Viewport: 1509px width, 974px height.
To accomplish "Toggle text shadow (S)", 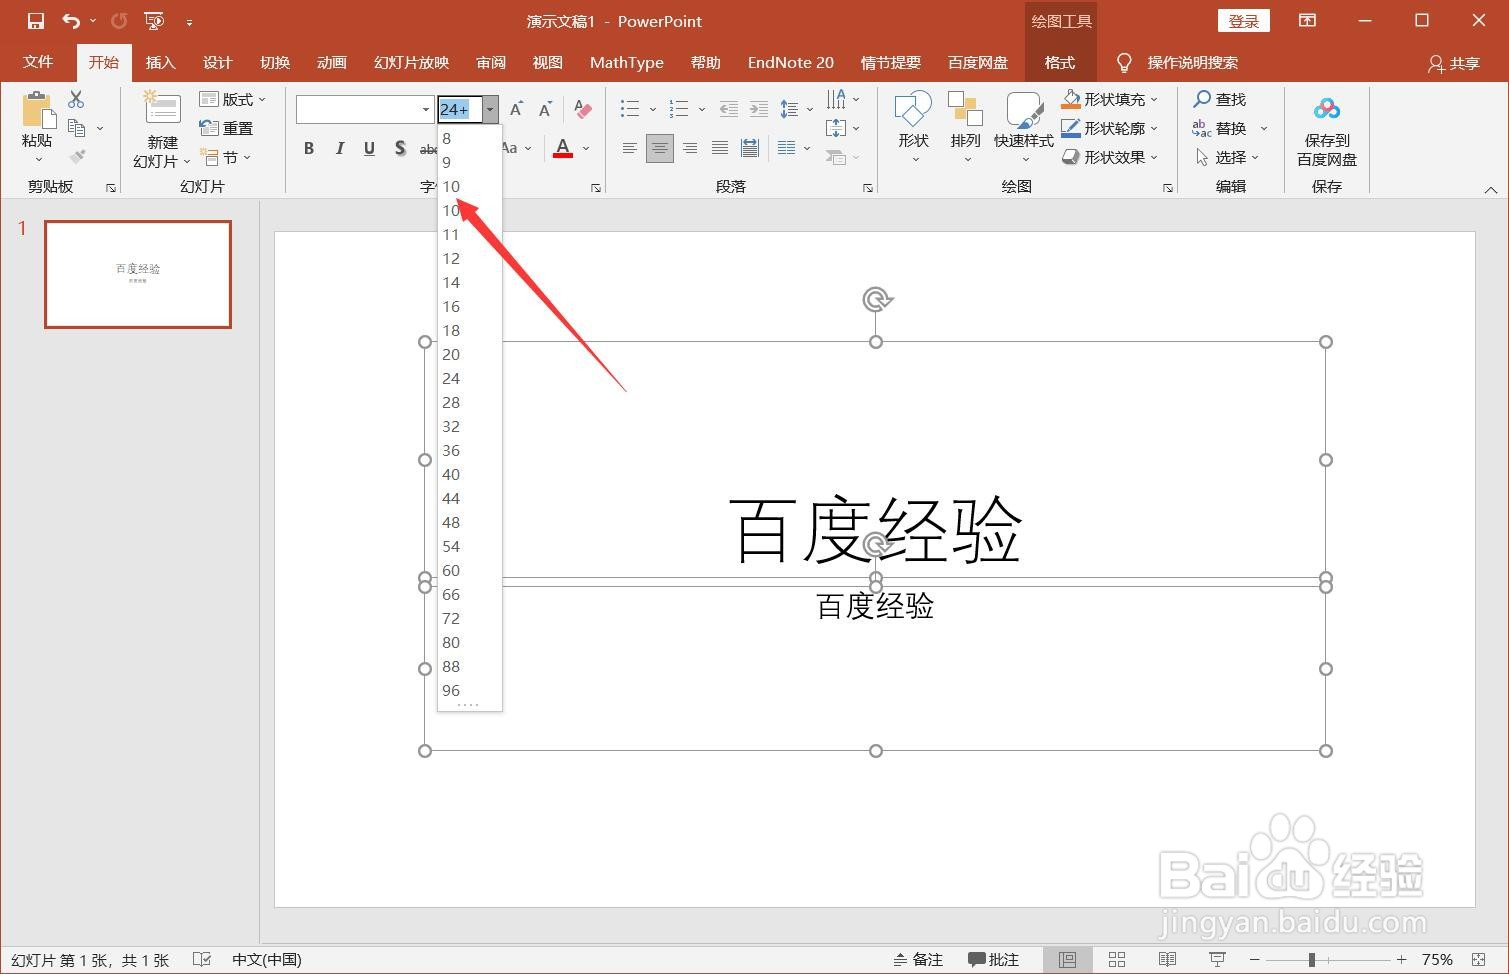I will click(x=400, y=148).
